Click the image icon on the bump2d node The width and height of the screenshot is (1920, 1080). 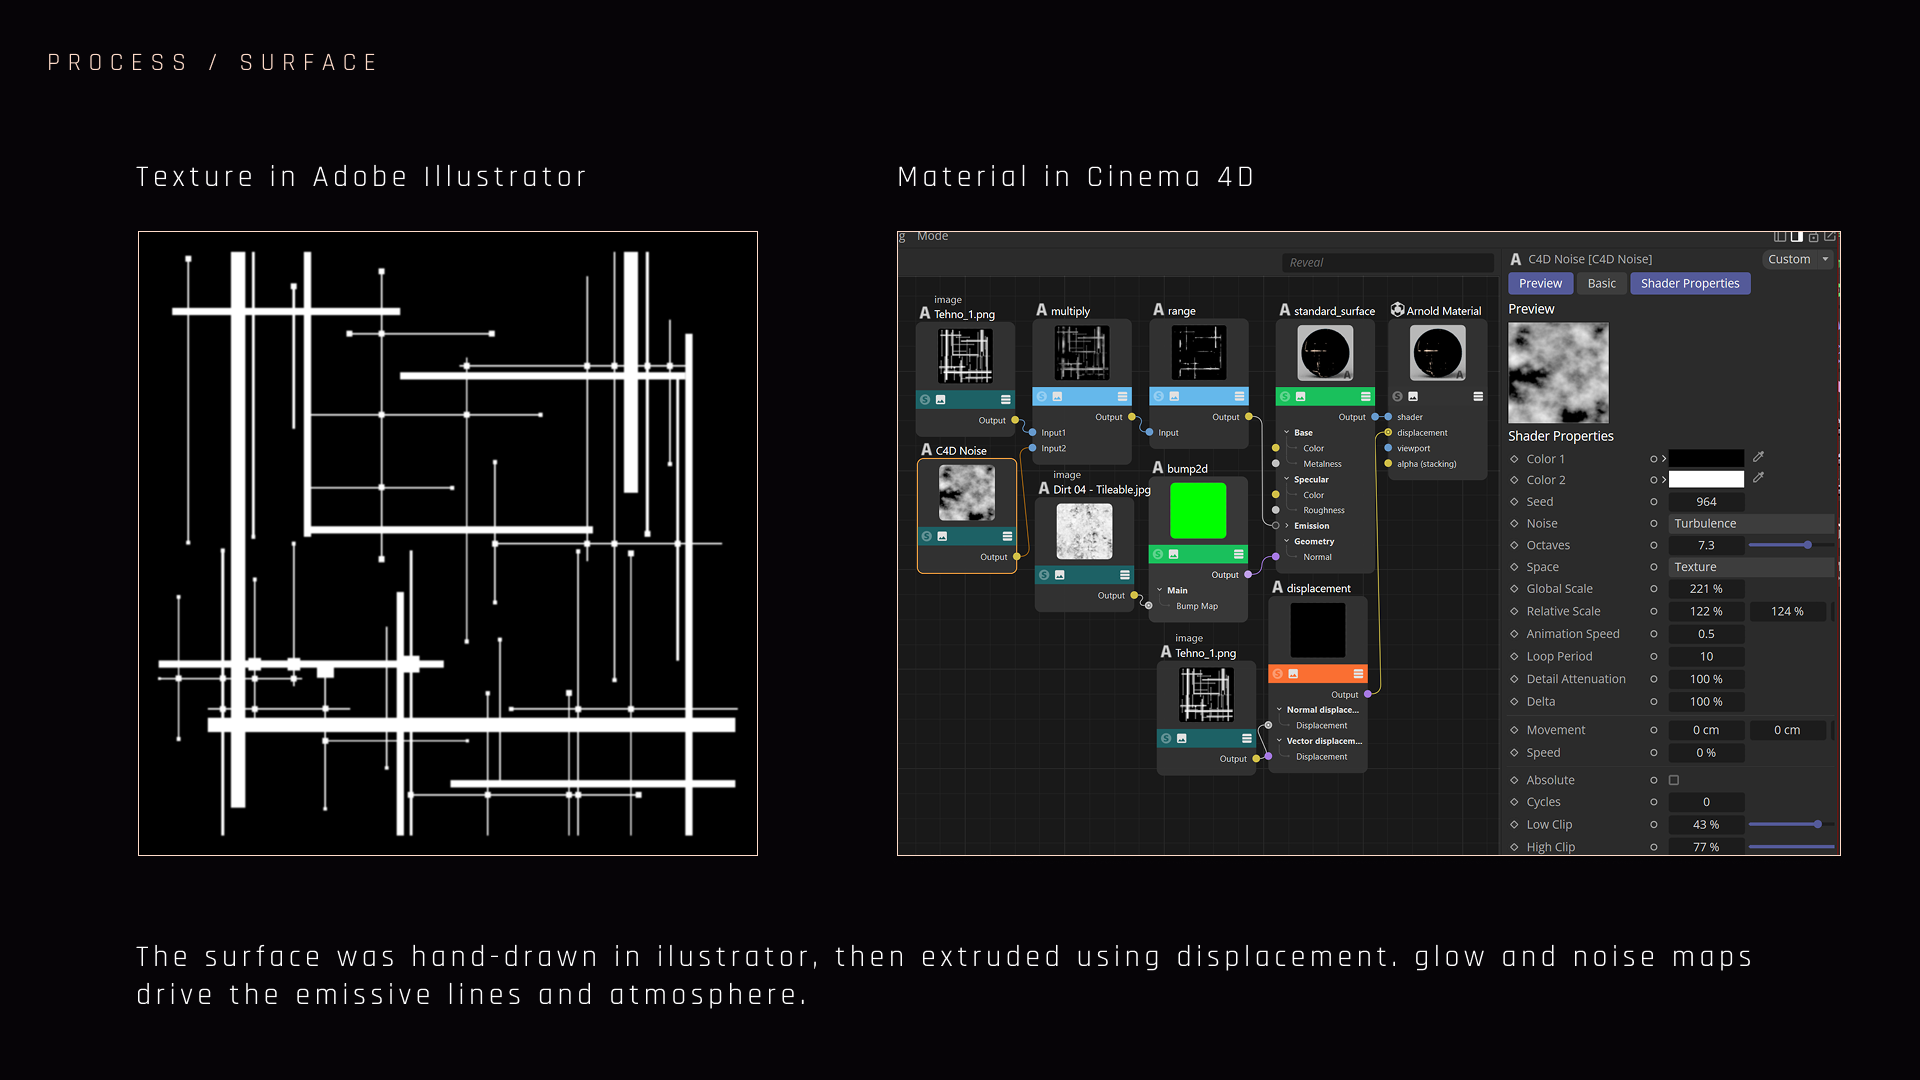tap(1174, 554)
